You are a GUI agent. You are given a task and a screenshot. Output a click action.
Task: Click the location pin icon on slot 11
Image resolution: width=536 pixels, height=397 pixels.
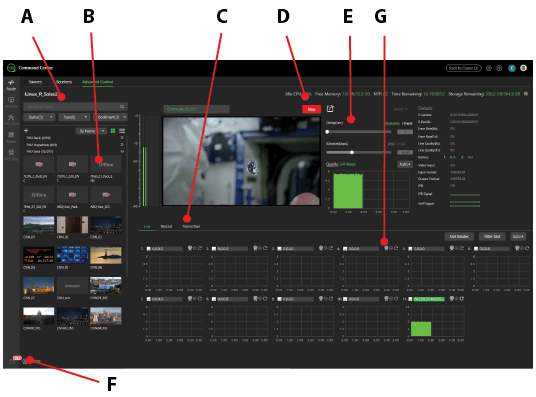(x=452, y=299)
